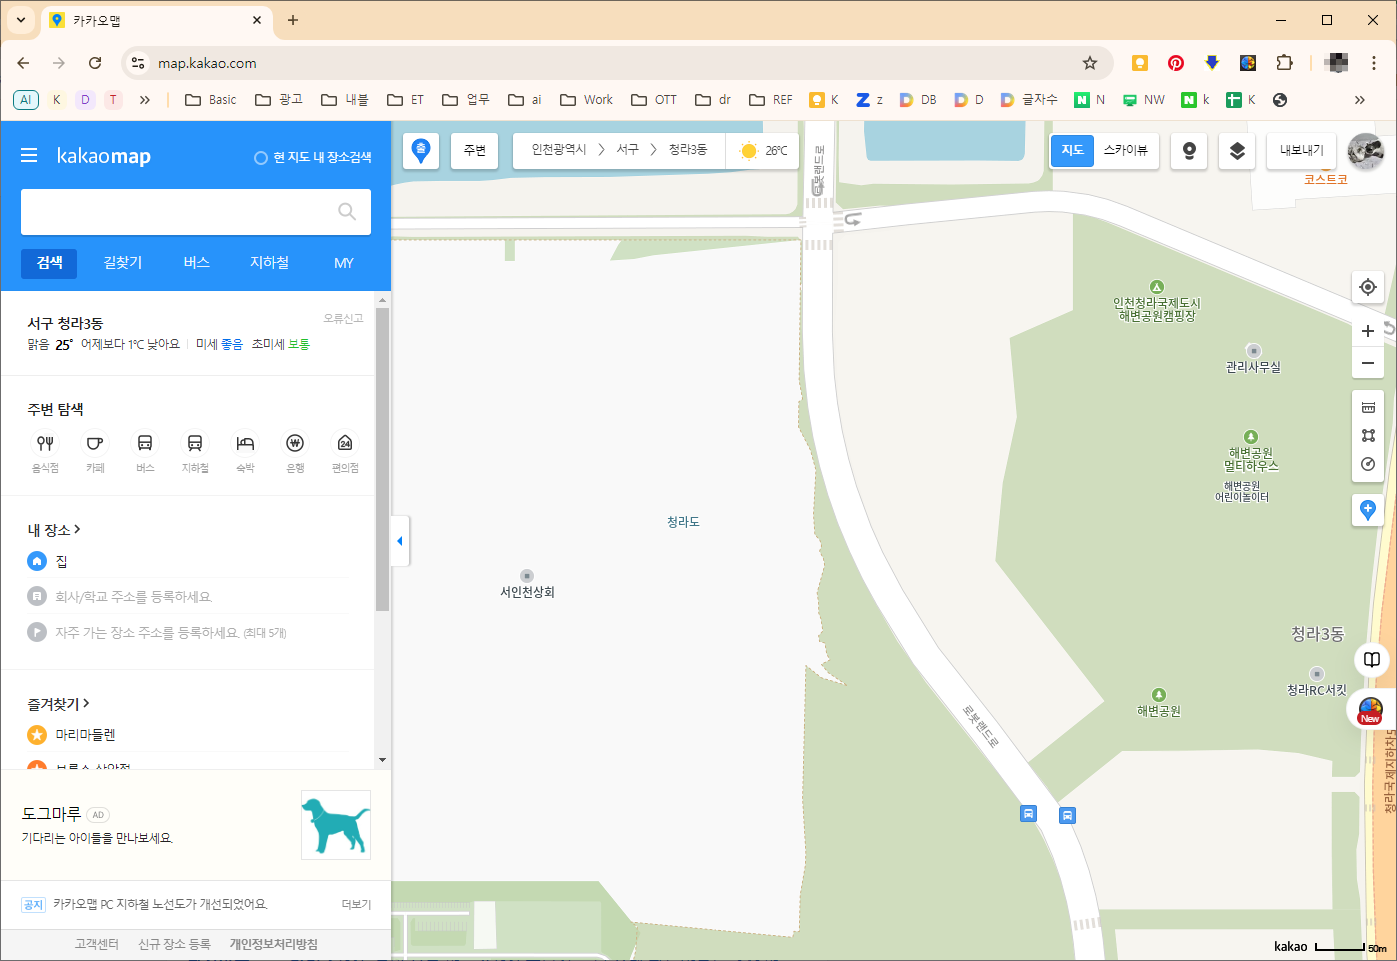Open Chrome tab search dropdown
1397x961 pixels.
pyautogui.click(x=20, y=20)
